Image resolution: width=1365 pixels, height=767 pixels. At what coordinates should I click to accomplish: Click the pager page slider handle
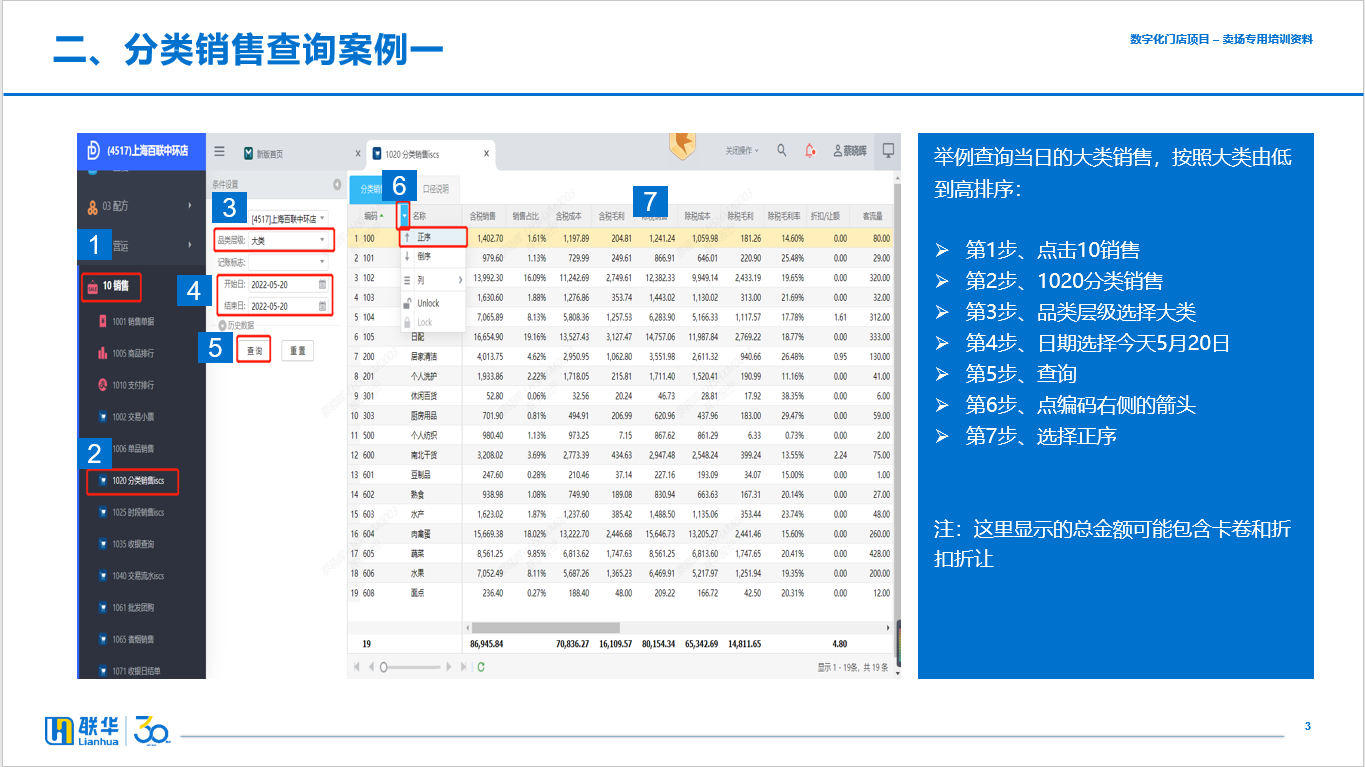(383, 667)
